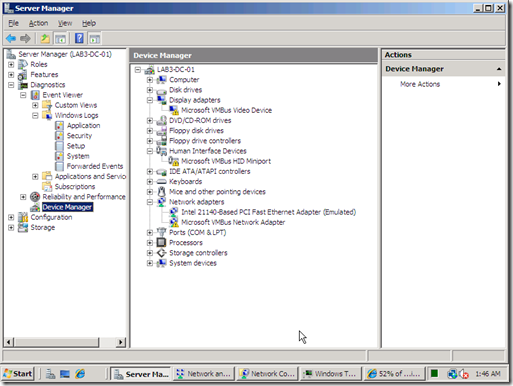Select the LAB3-DC-01 root device node
Screen dimensions: 513x386
click(176, 70)
